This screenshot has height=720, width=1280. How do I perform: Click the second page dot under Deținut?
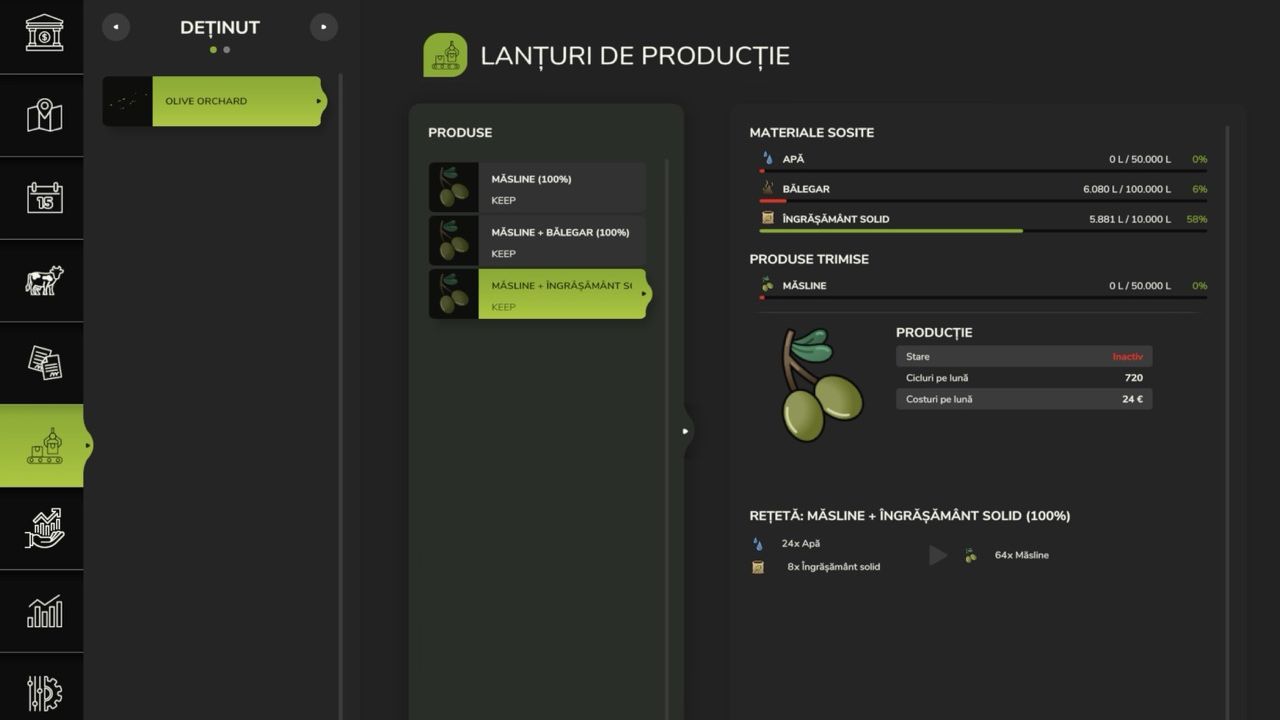(227, 49)
